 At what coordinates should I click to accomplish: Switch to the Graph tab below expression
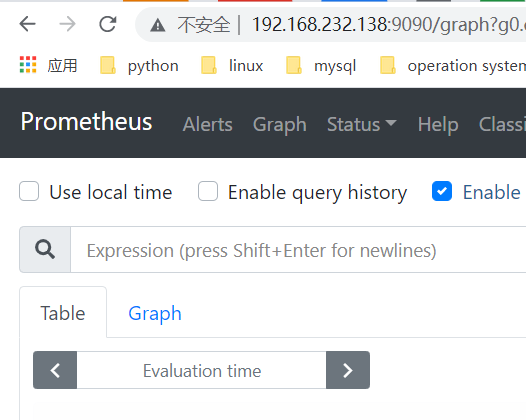point(155,313)
